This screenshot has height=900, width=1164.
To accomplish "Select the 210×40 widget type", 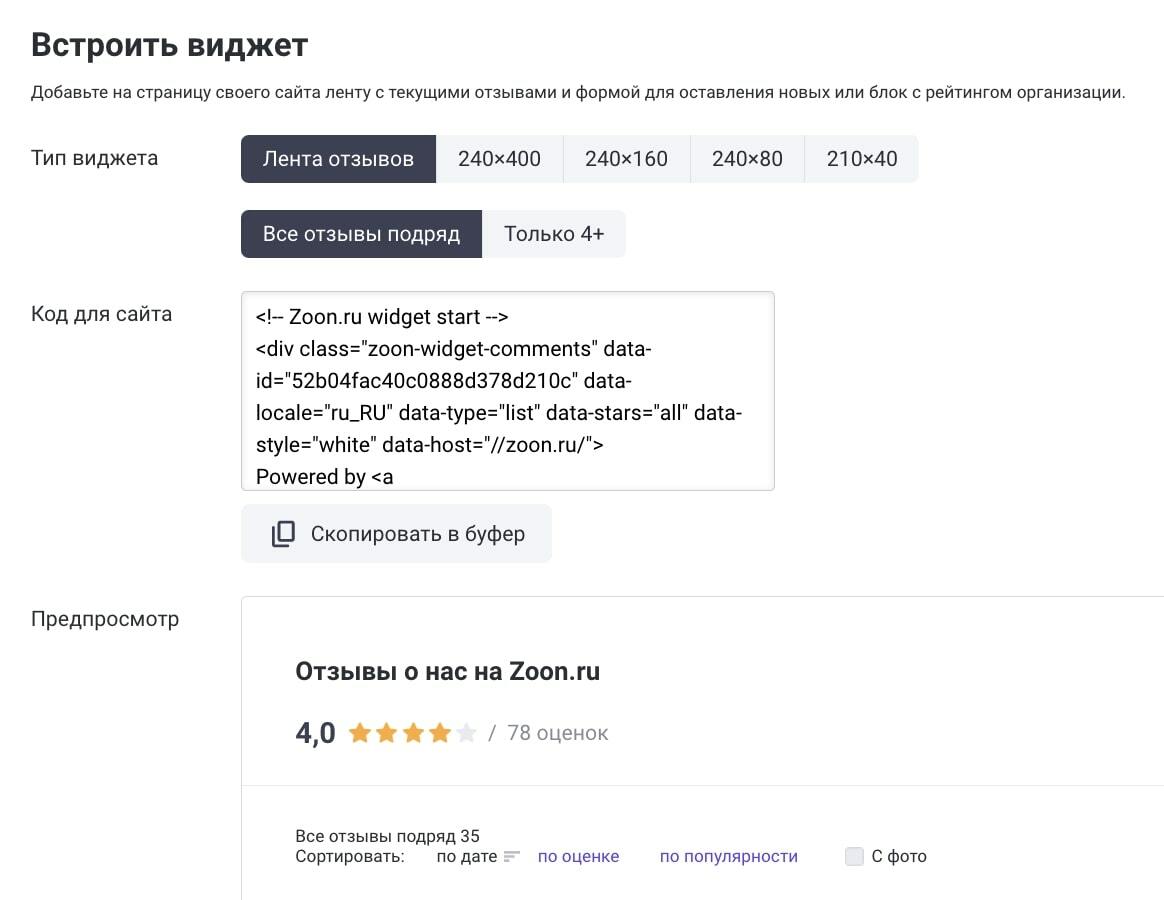I will pyautogui.click(x=861, y=159).
